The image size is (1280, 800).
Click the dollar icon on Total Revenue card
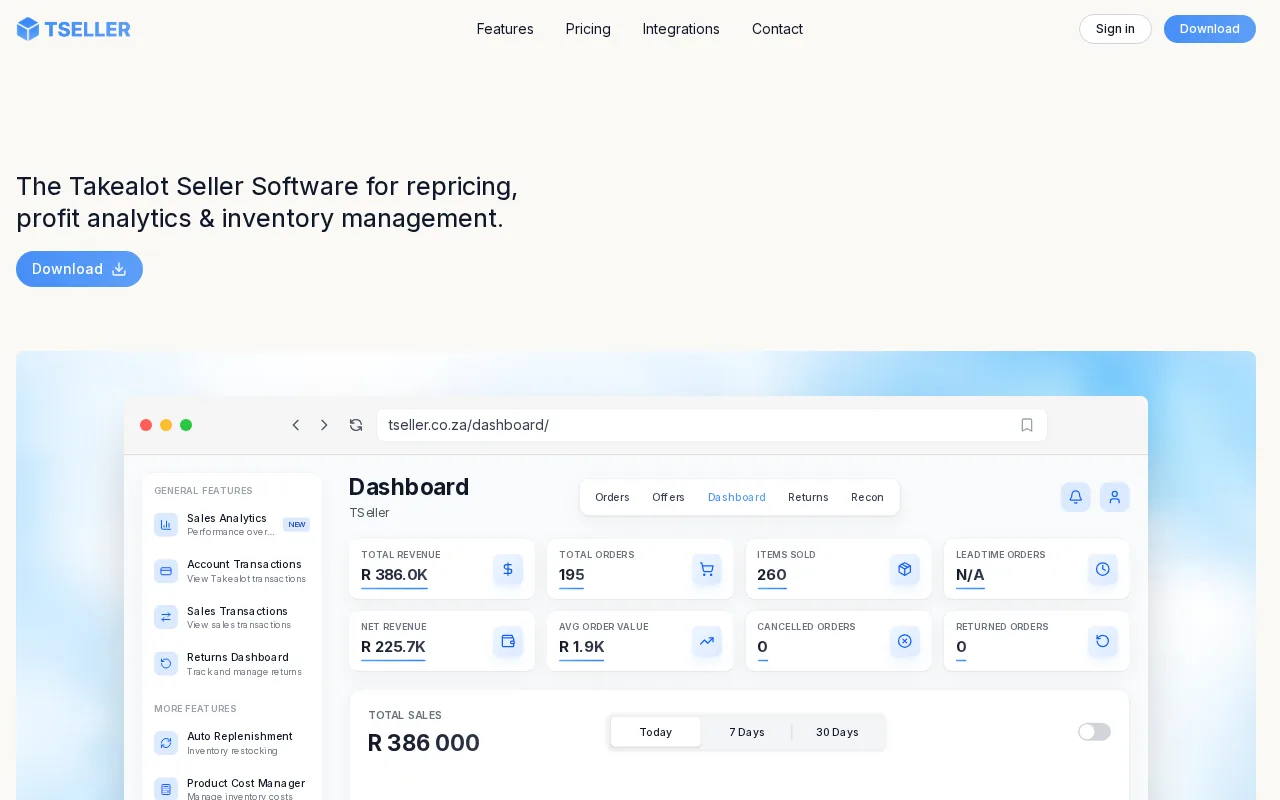(x=508, y=569)
